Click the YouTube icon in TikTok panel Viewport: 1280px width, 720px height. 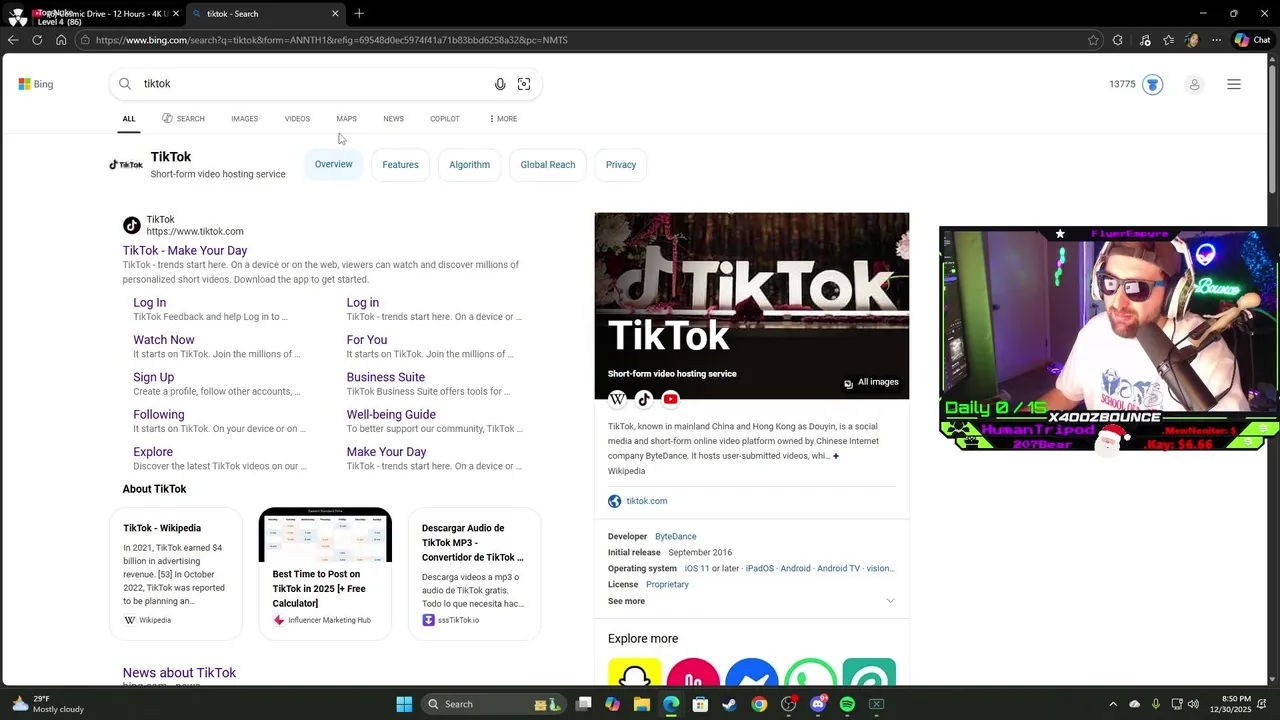tap(671, 399)
